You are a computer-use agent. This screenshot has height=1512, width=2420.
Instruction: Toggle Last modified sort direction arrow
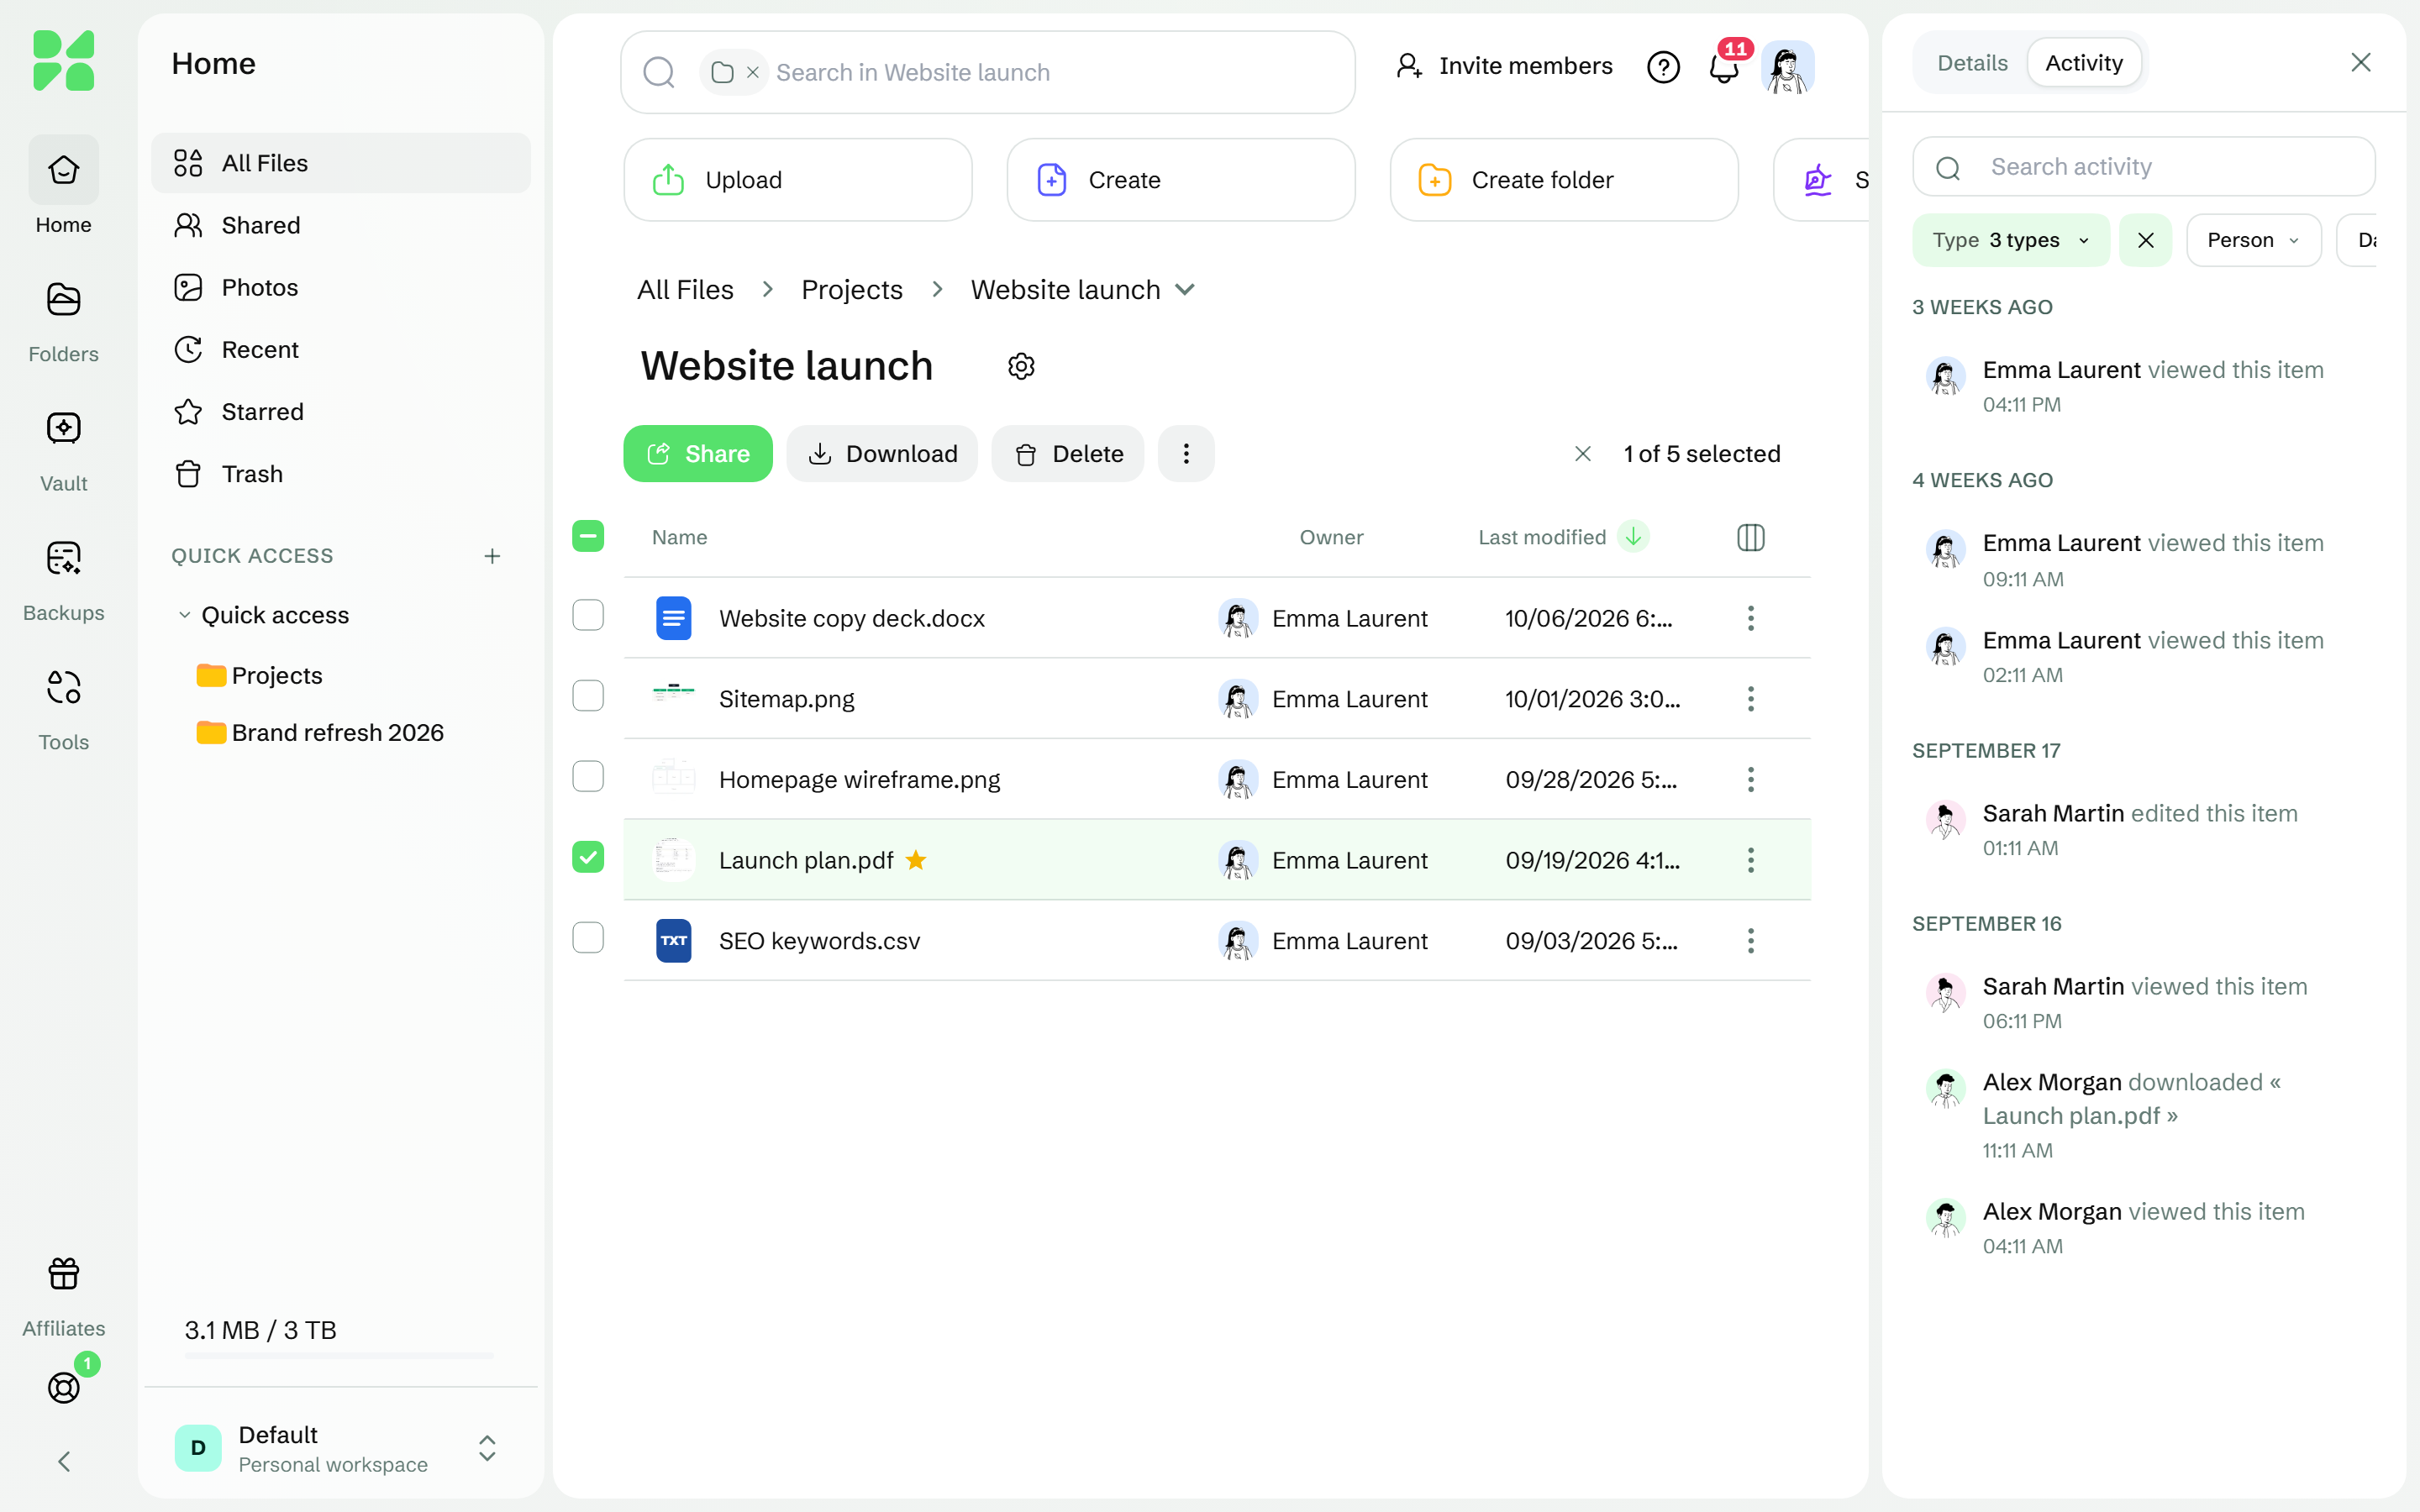[1633, 537]
